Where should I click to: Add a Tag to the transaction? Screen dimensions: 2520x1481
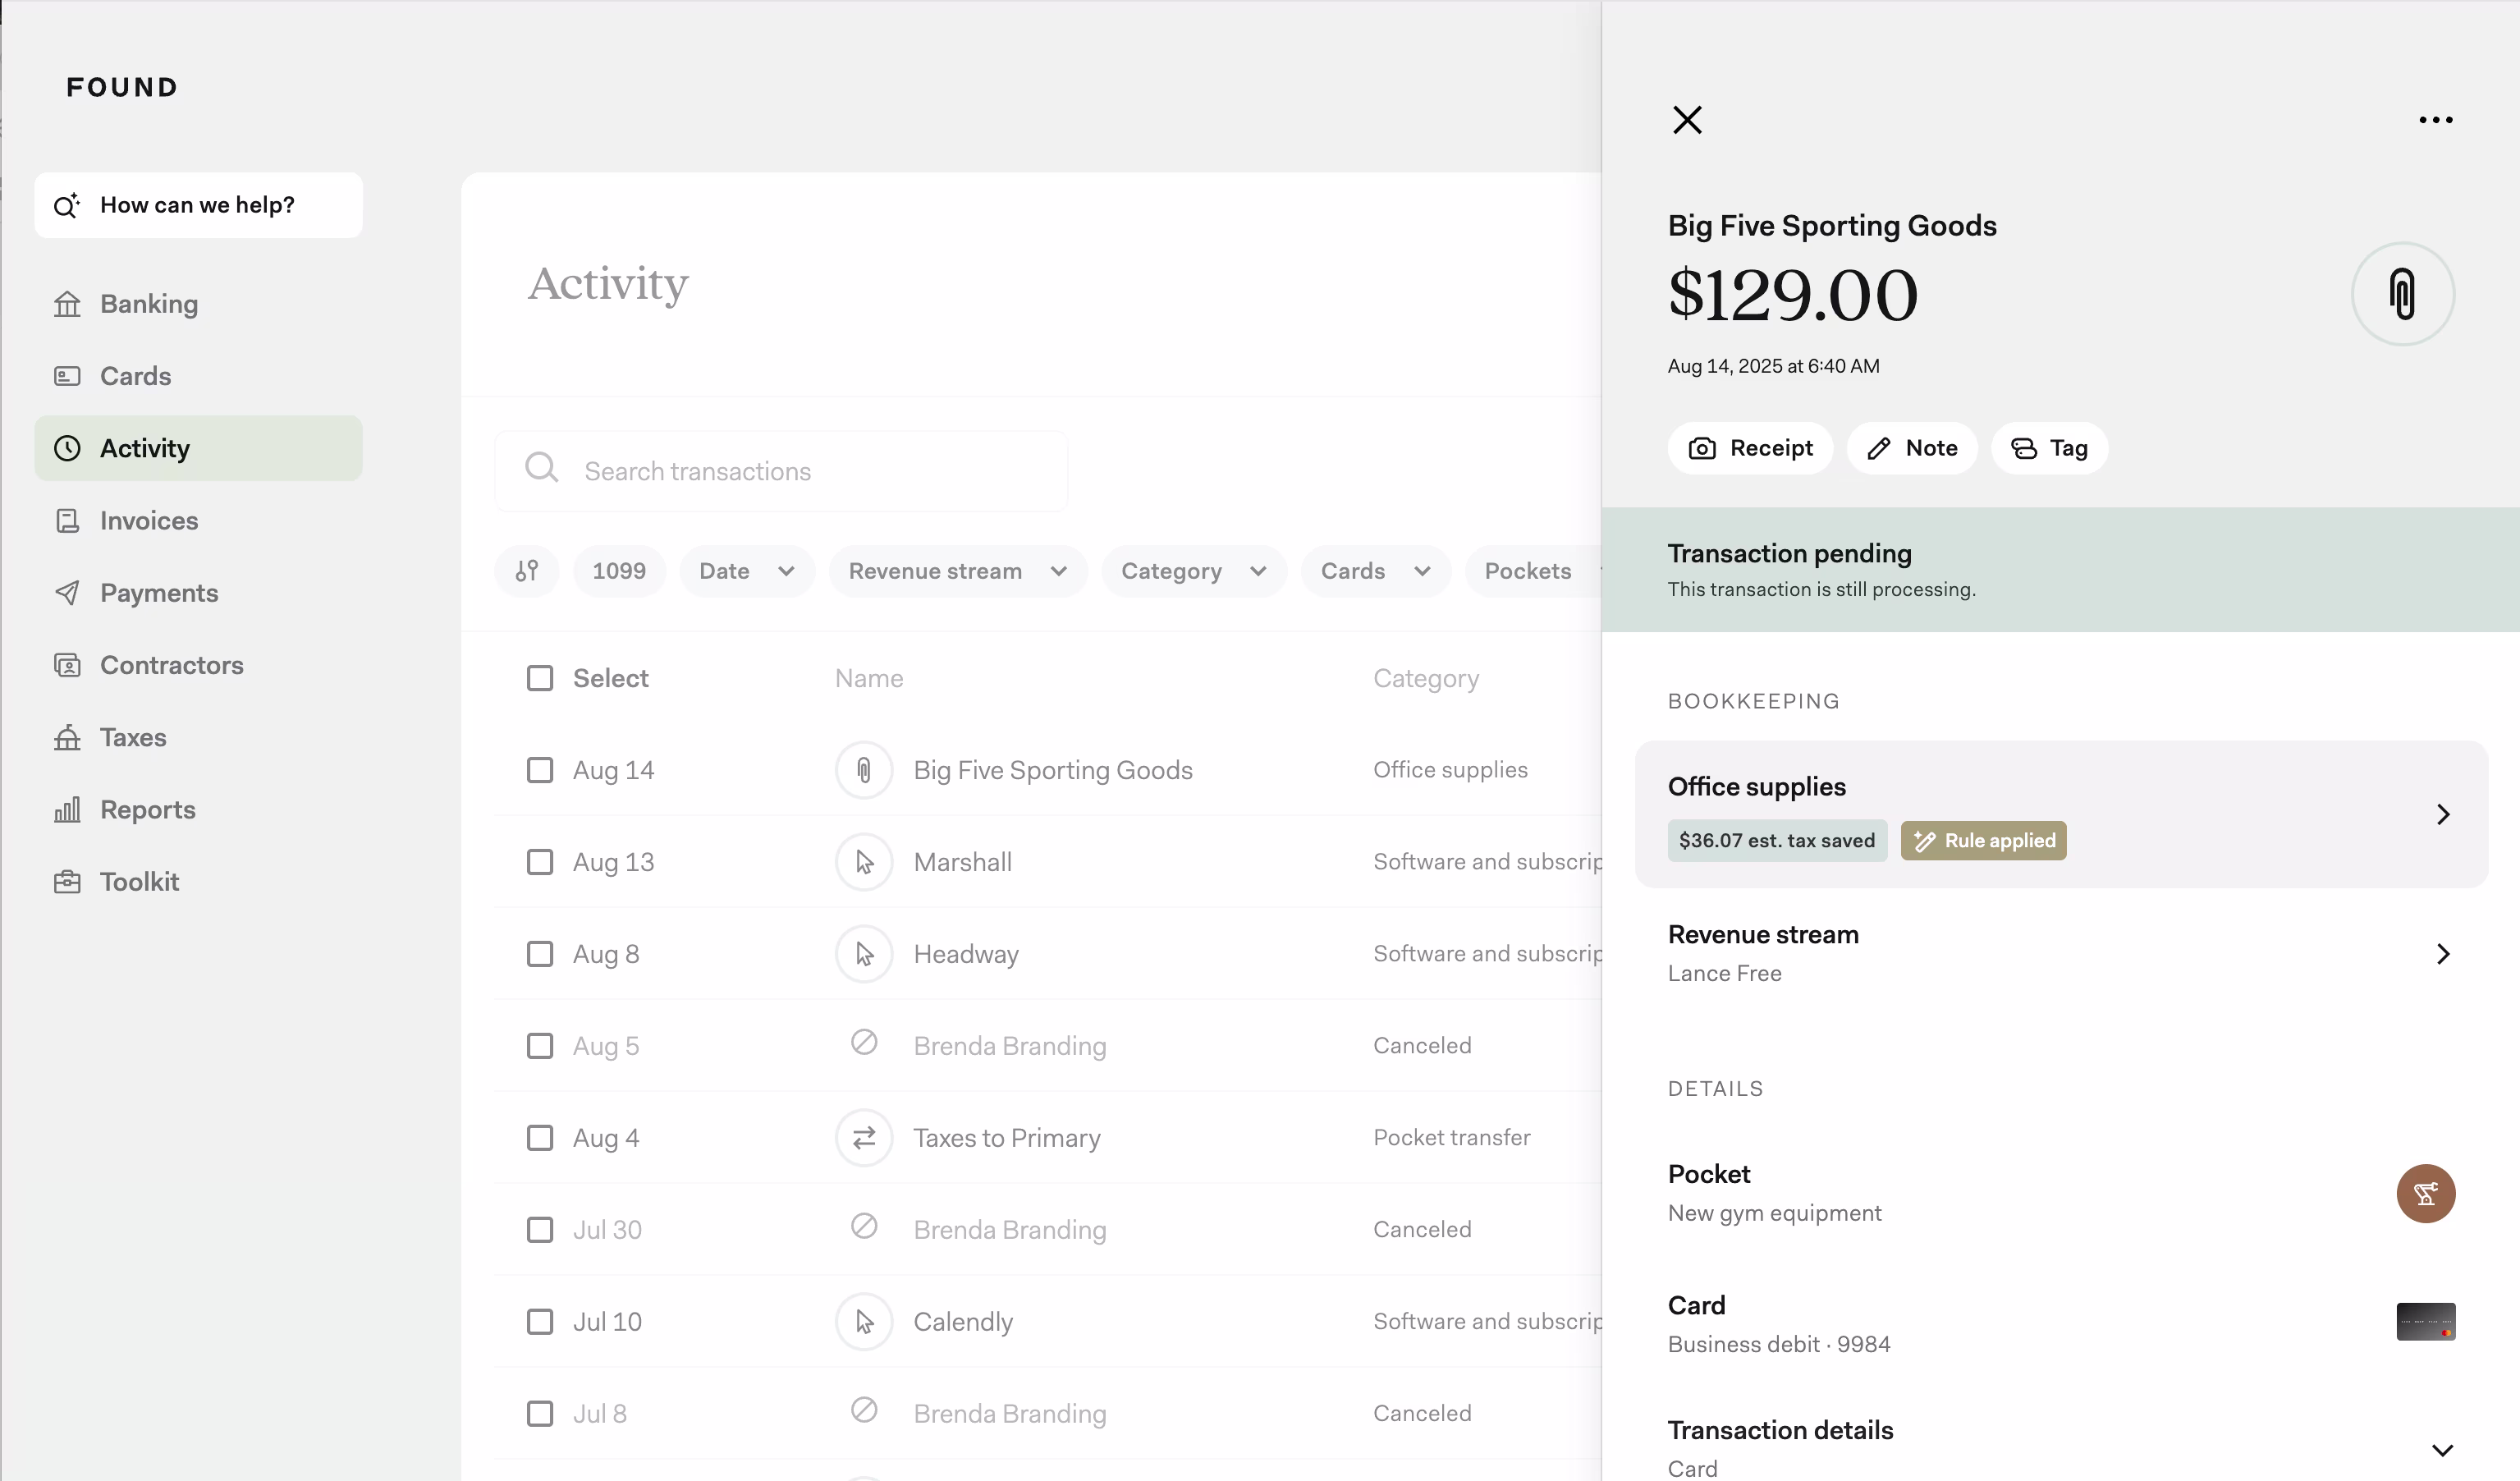(2049, 448)
